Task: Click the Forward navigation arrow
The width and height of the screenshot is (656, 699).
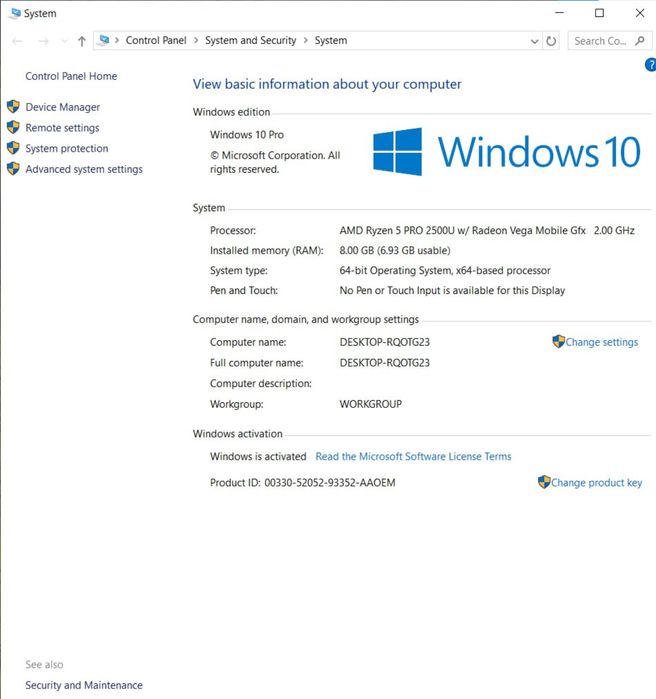Action: pyautogui.click(x=43, y=41)
